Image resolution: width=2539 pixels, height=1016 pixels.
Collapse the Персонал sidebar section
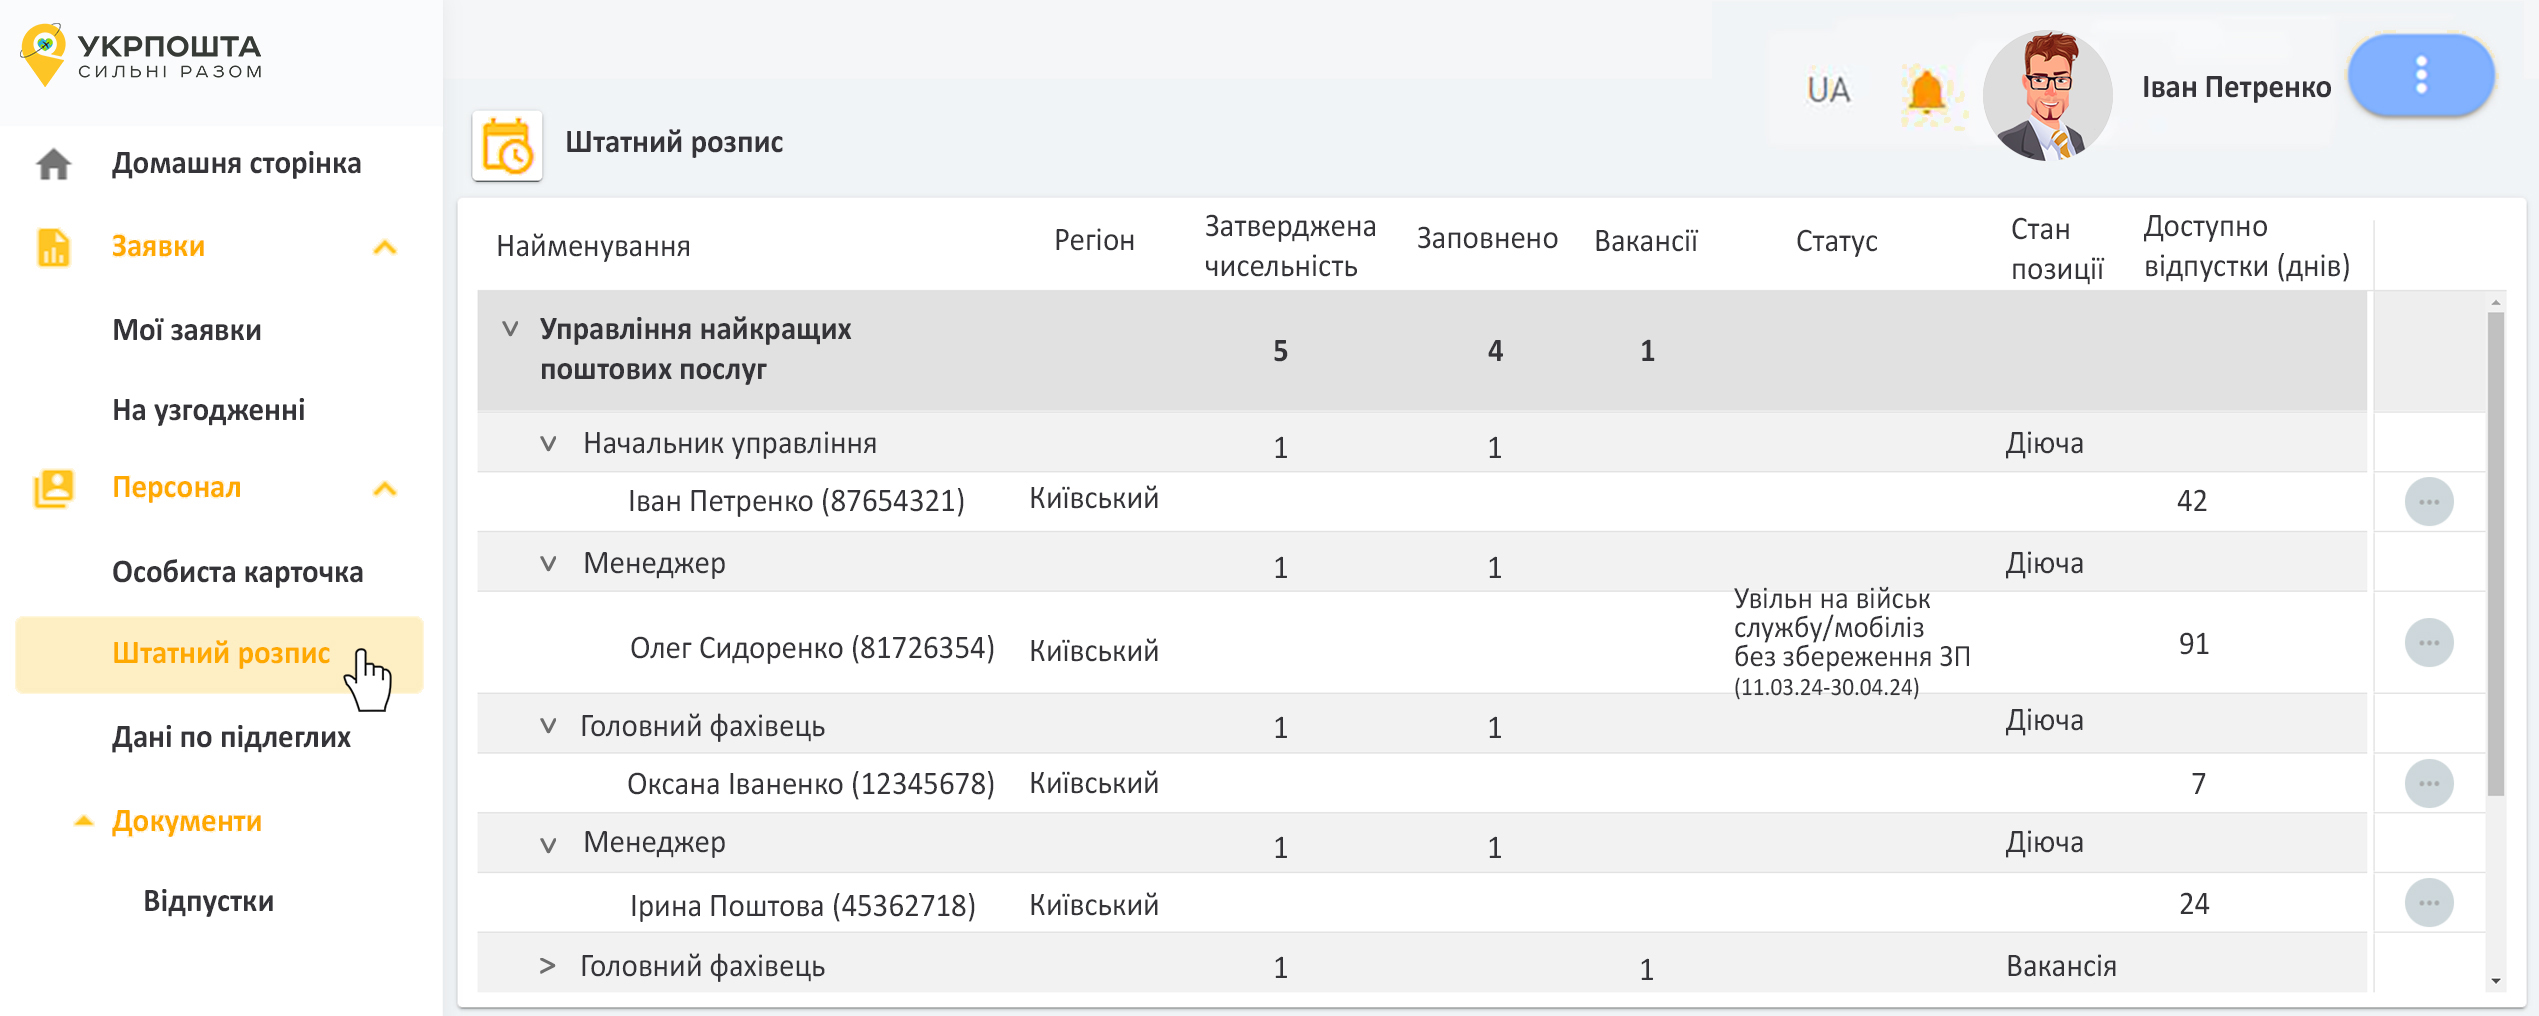385,489
